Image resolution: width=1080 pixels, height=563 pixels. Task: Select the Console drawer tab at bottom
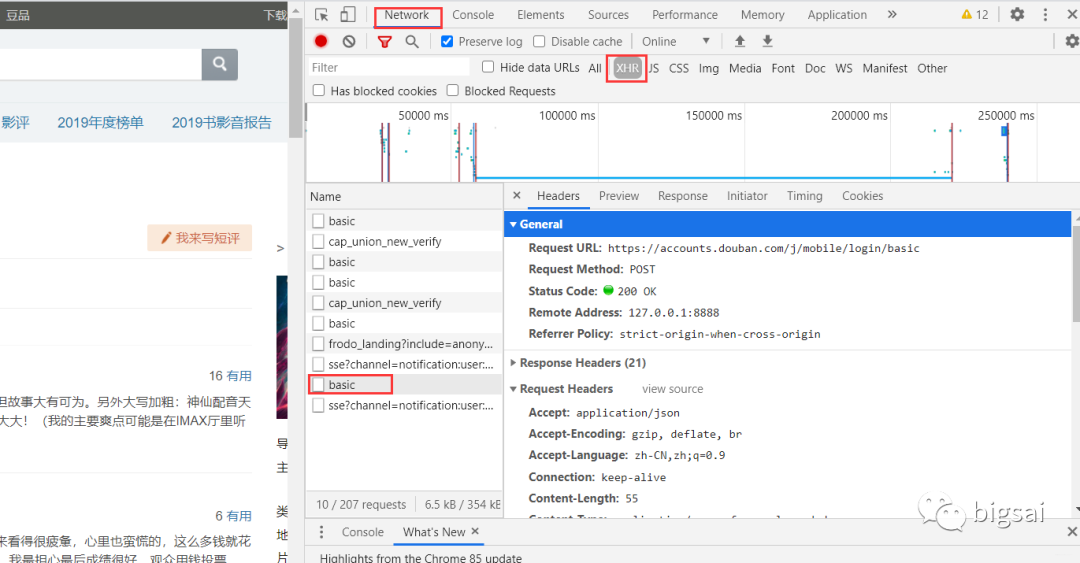362,532
